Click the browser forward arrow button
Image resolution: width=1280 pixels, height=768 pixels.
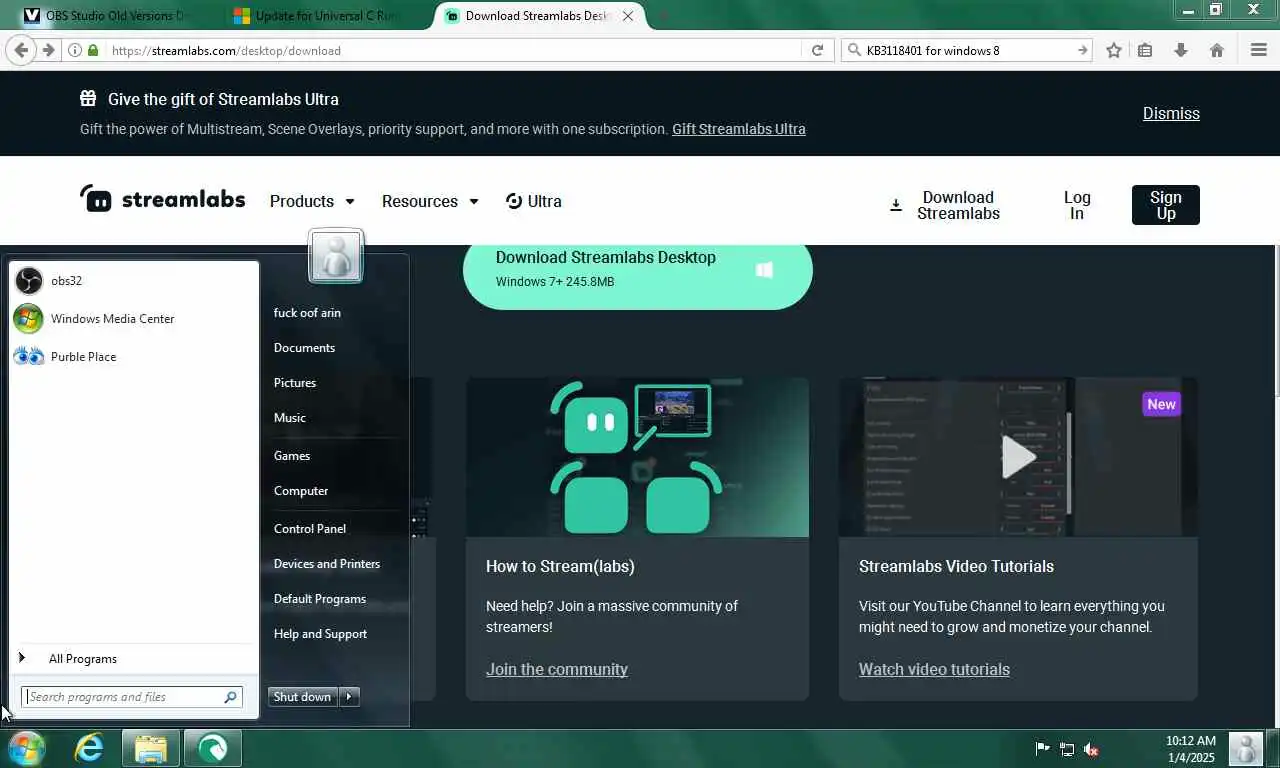tap(48, 50)
